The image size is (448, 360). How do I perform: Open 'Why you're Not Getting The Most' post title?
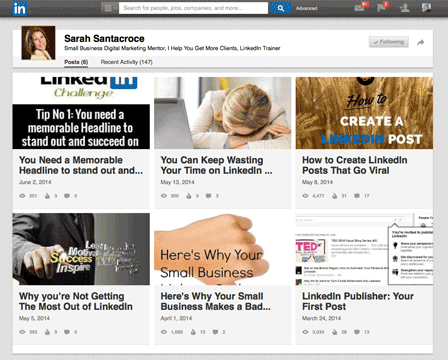76,301
